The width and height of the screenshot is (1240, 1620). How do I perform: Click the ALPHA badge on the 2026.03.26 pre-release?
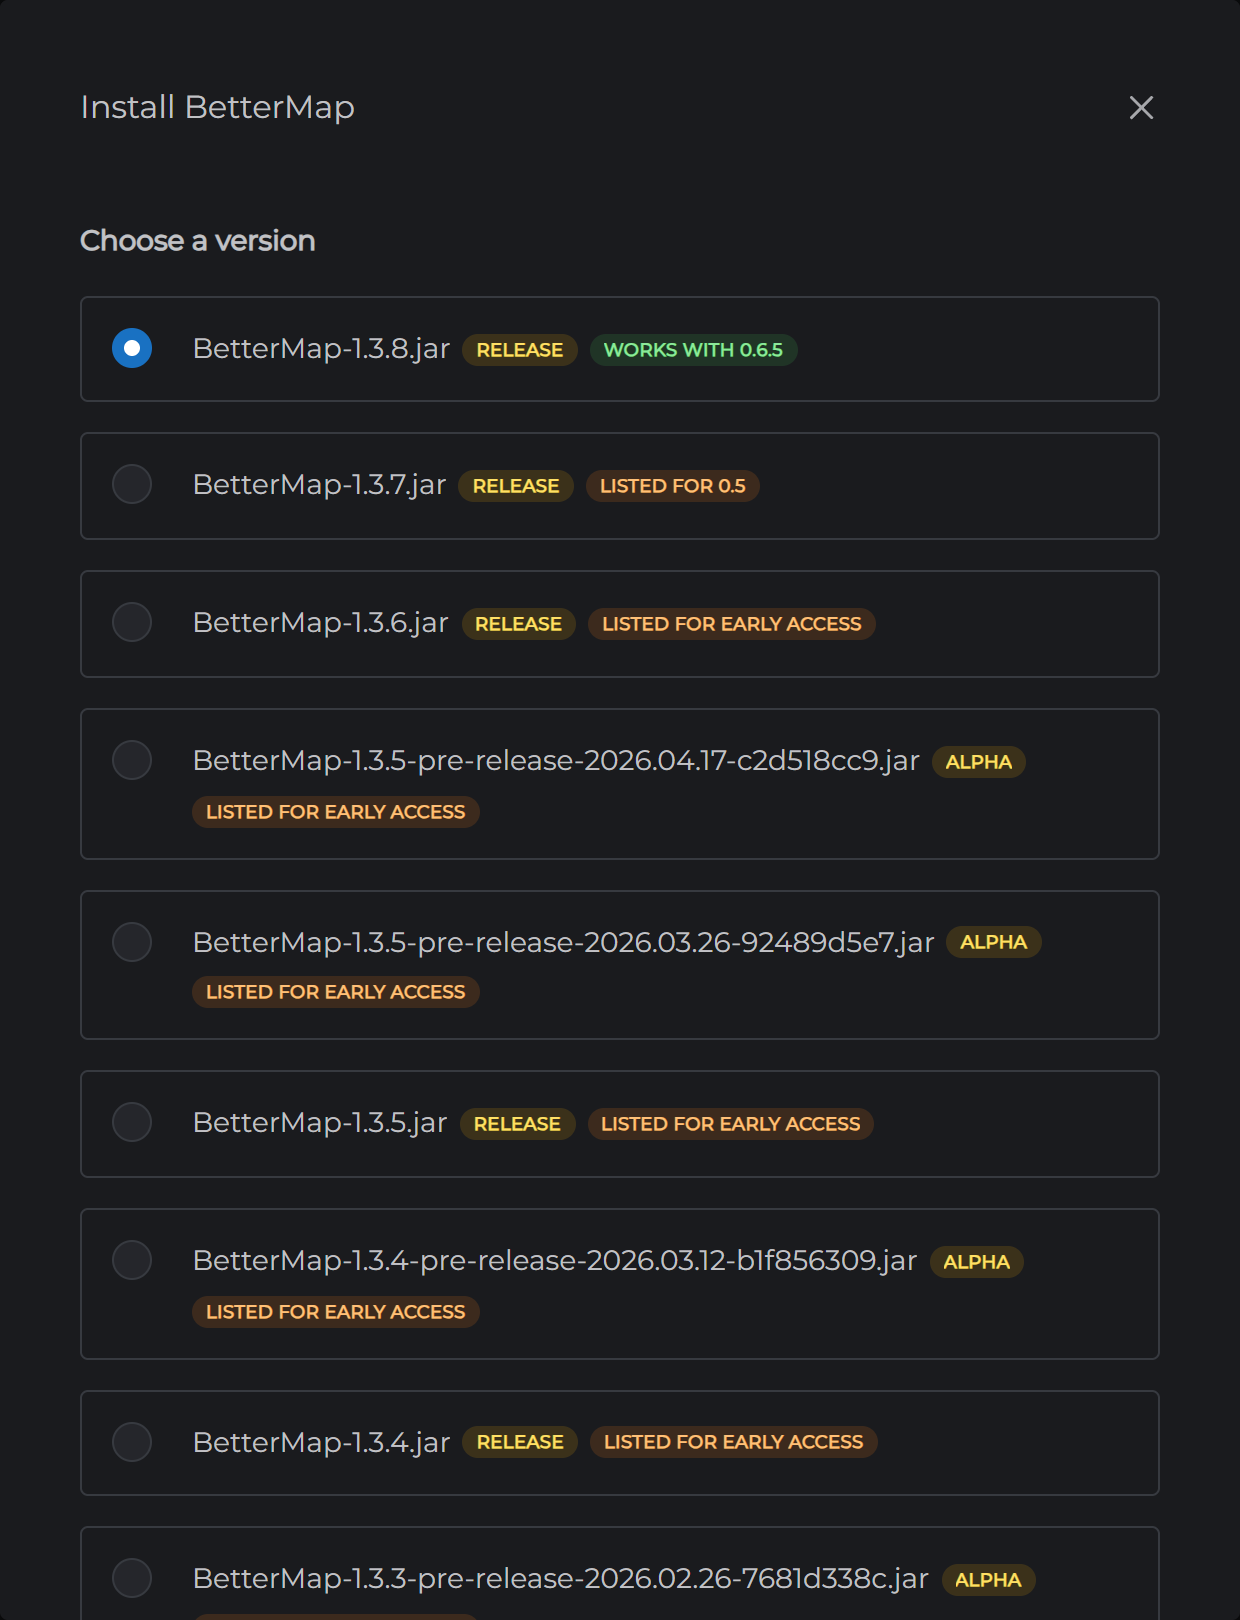coord(994,942)
